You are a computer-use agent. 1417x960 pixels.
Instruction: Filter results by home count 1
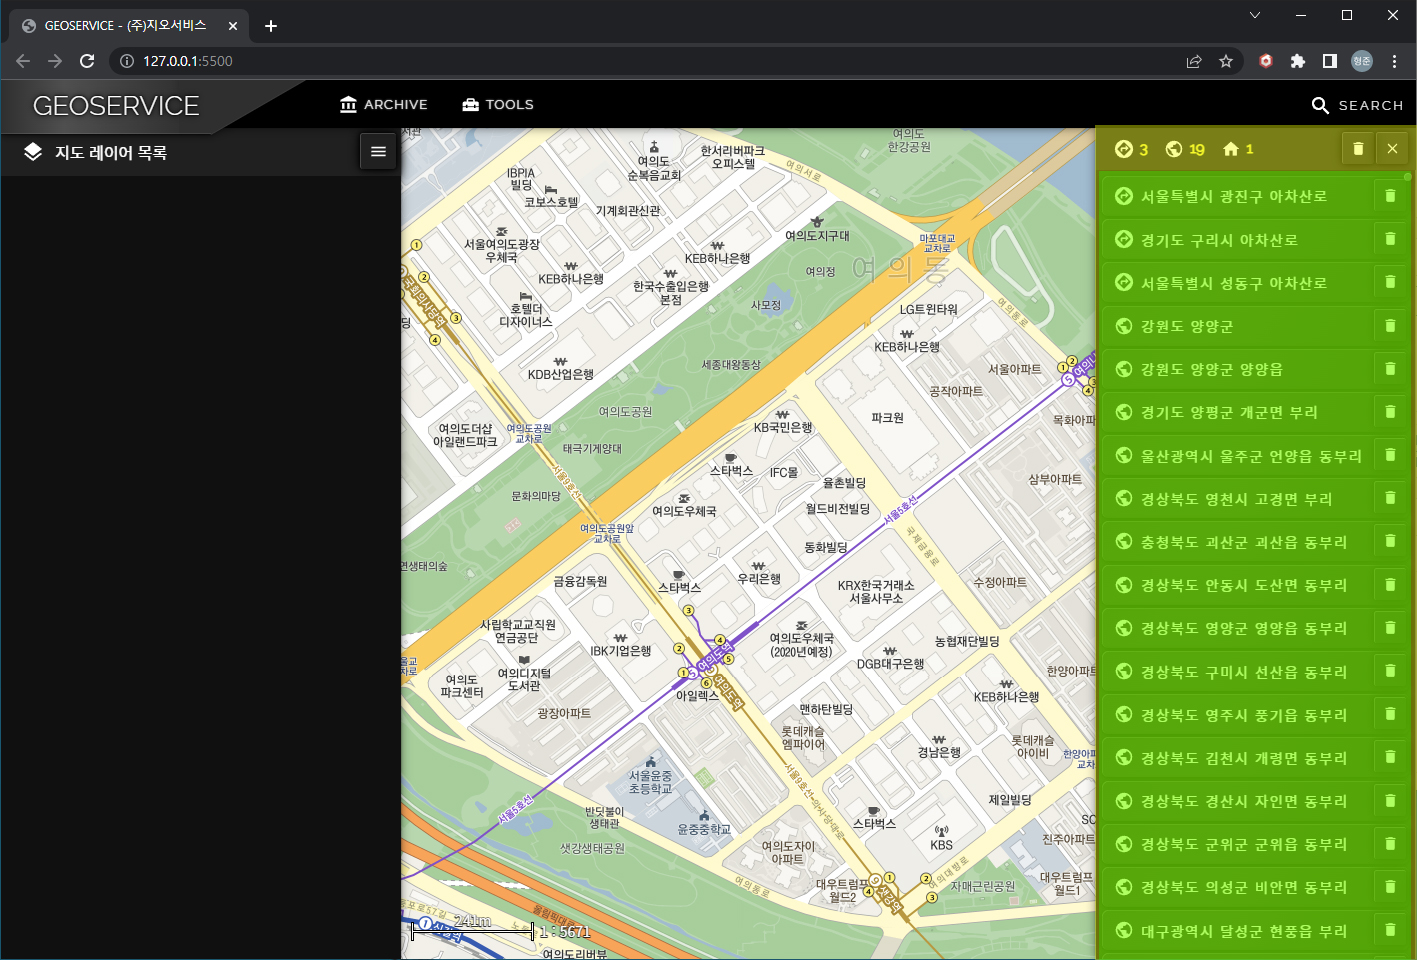click(x=1238, y=149)
